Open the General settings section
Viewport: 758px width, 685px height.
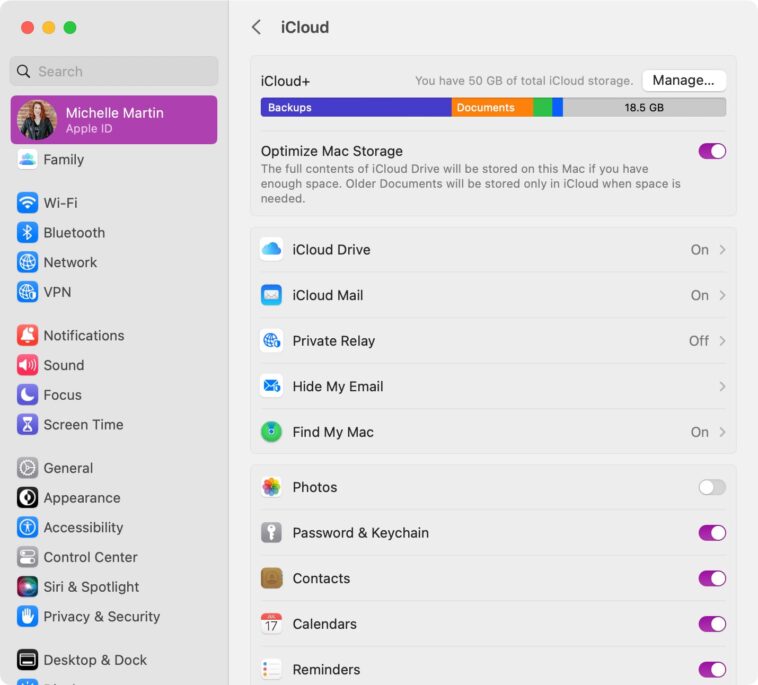point(68,468)
